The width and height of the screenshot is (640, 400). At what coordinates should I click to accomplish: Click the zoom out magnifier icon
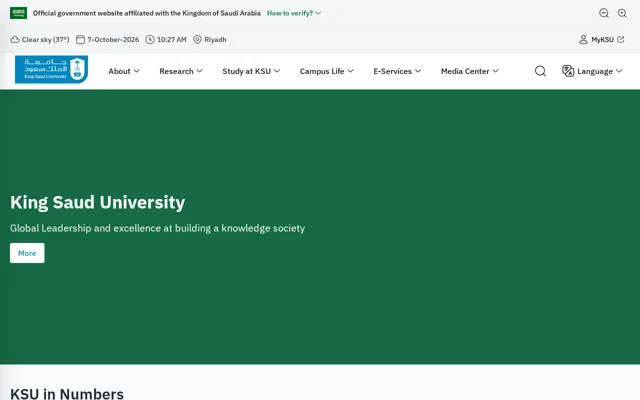tap(604, 13)
